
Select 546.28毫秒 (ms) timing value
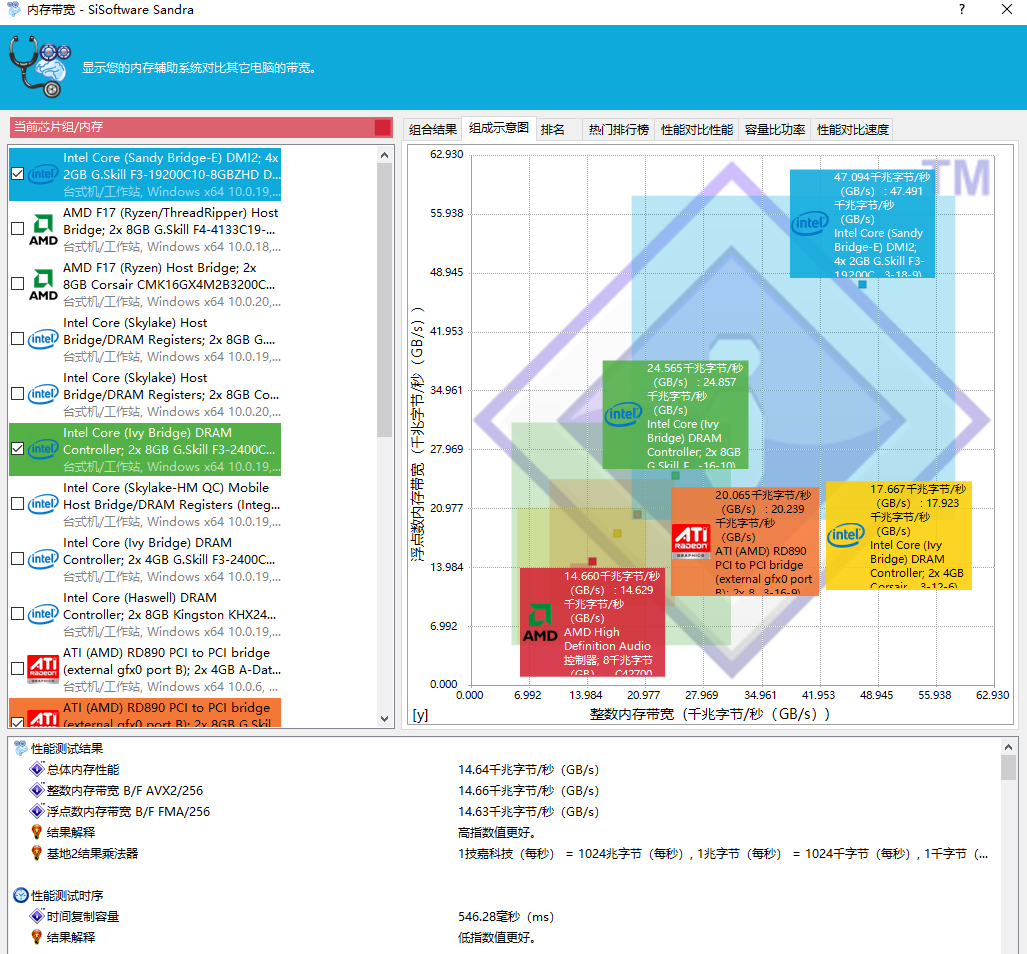[x=506, y=917]
